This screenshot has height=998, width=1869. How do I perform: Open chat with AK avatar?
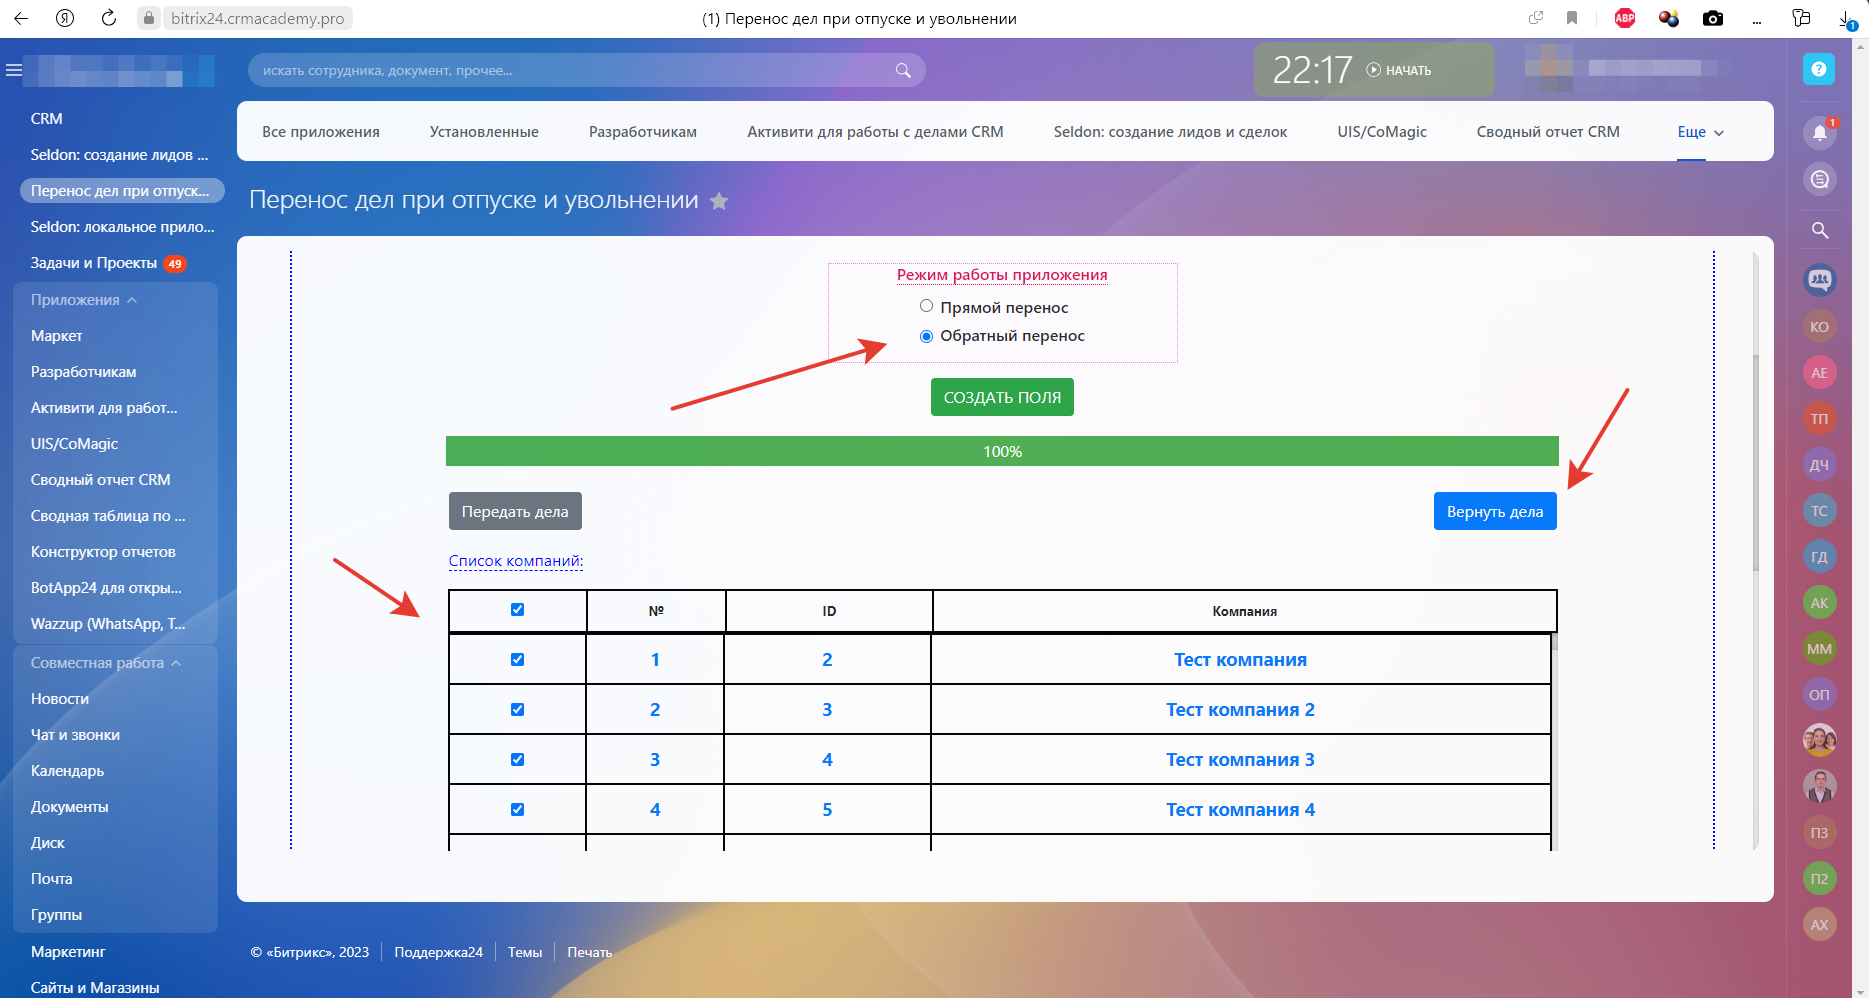pyautogui.click(x=1820, y=603)
